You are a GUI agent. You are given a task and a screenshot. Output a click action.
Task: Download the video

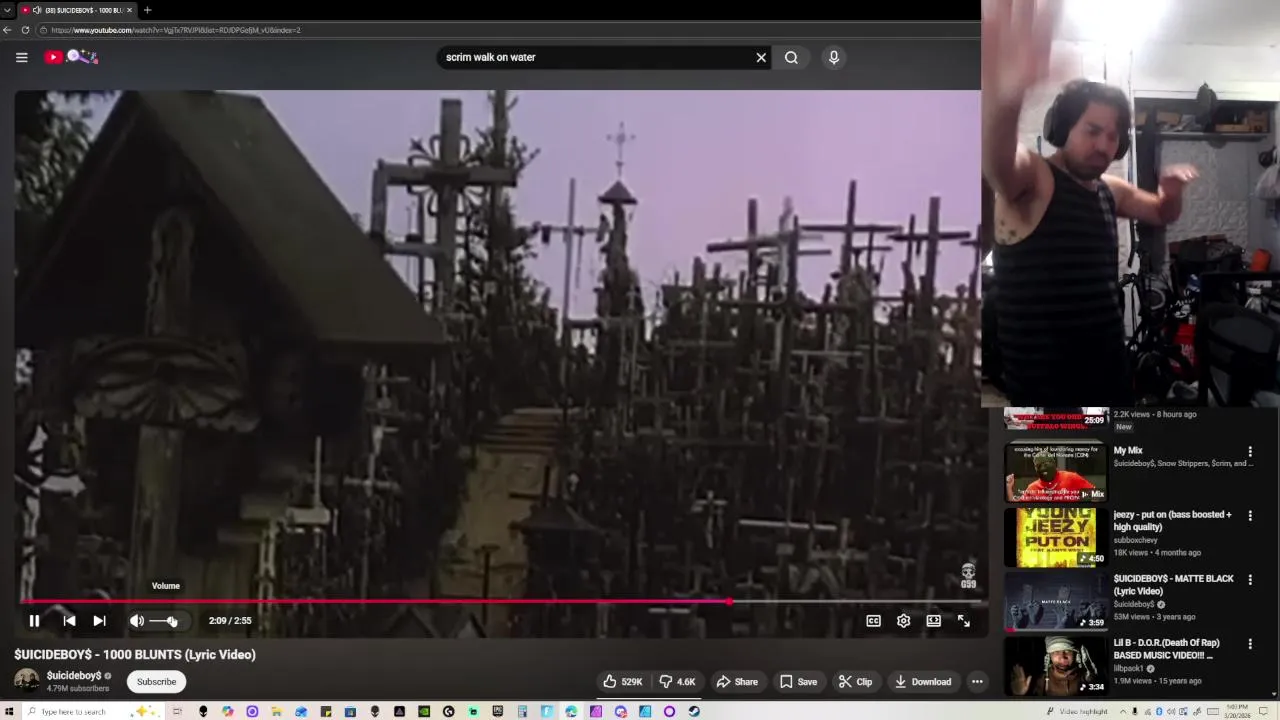(922, 682)
